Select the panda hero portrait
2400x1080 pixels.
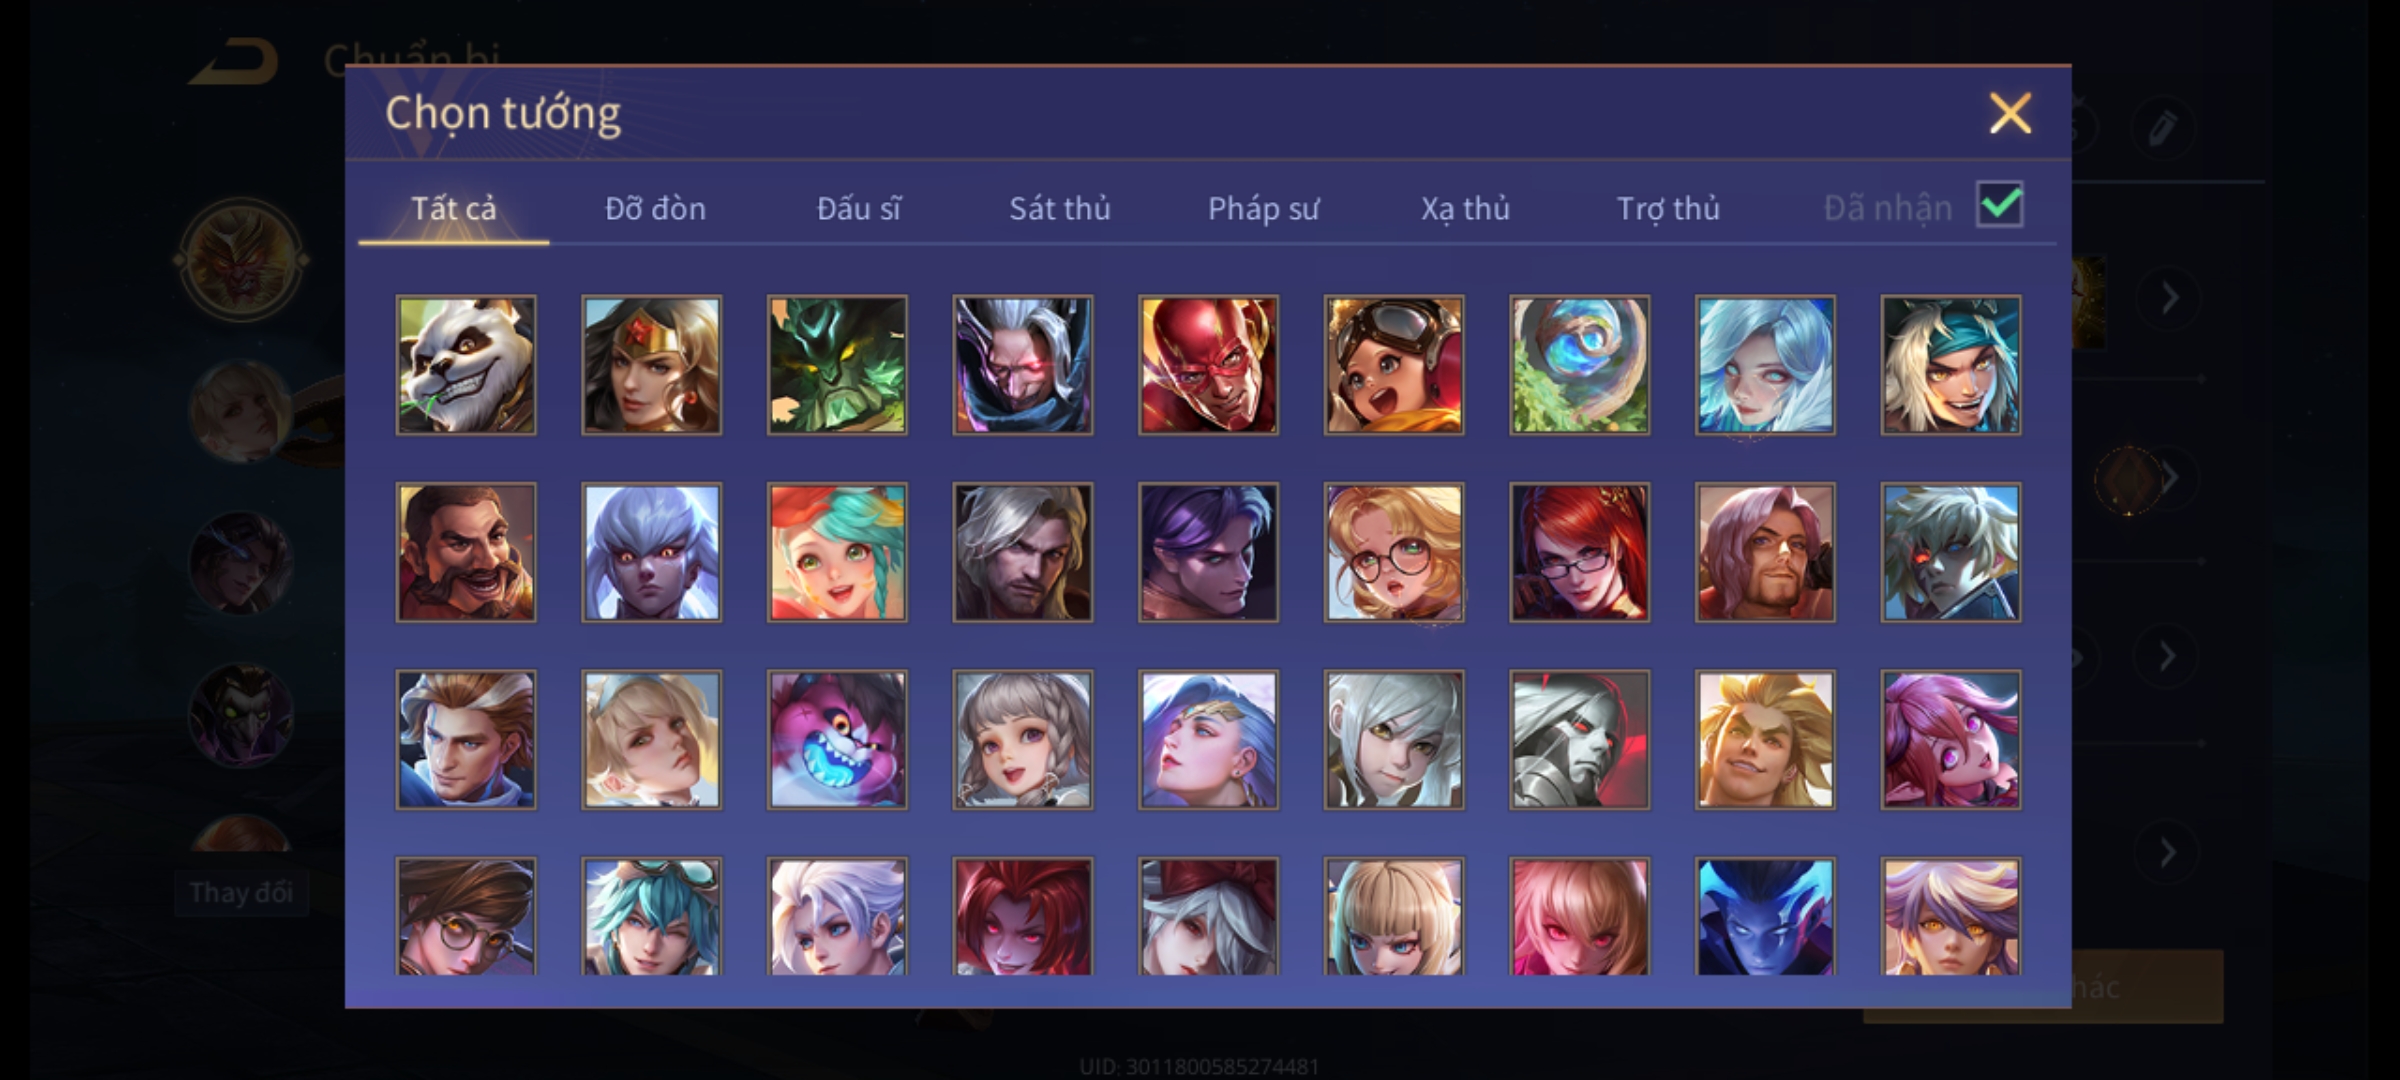[466, 365]
